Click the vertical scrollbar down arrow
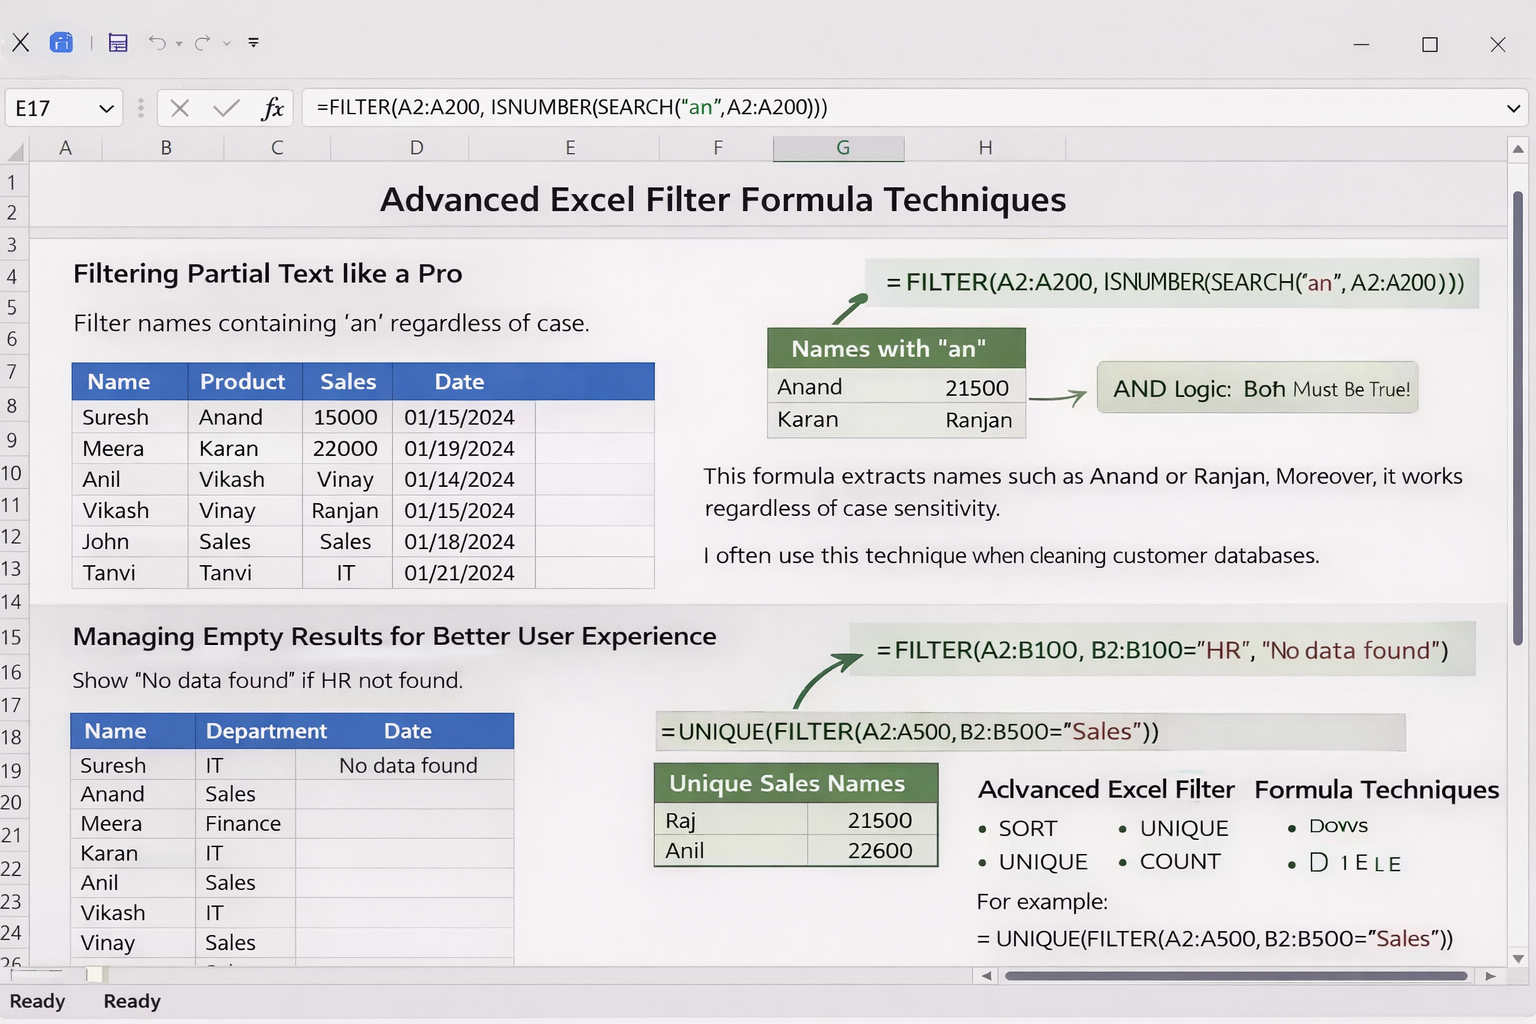This screenshot has width=1536, height=1024. pos(1516,957)
